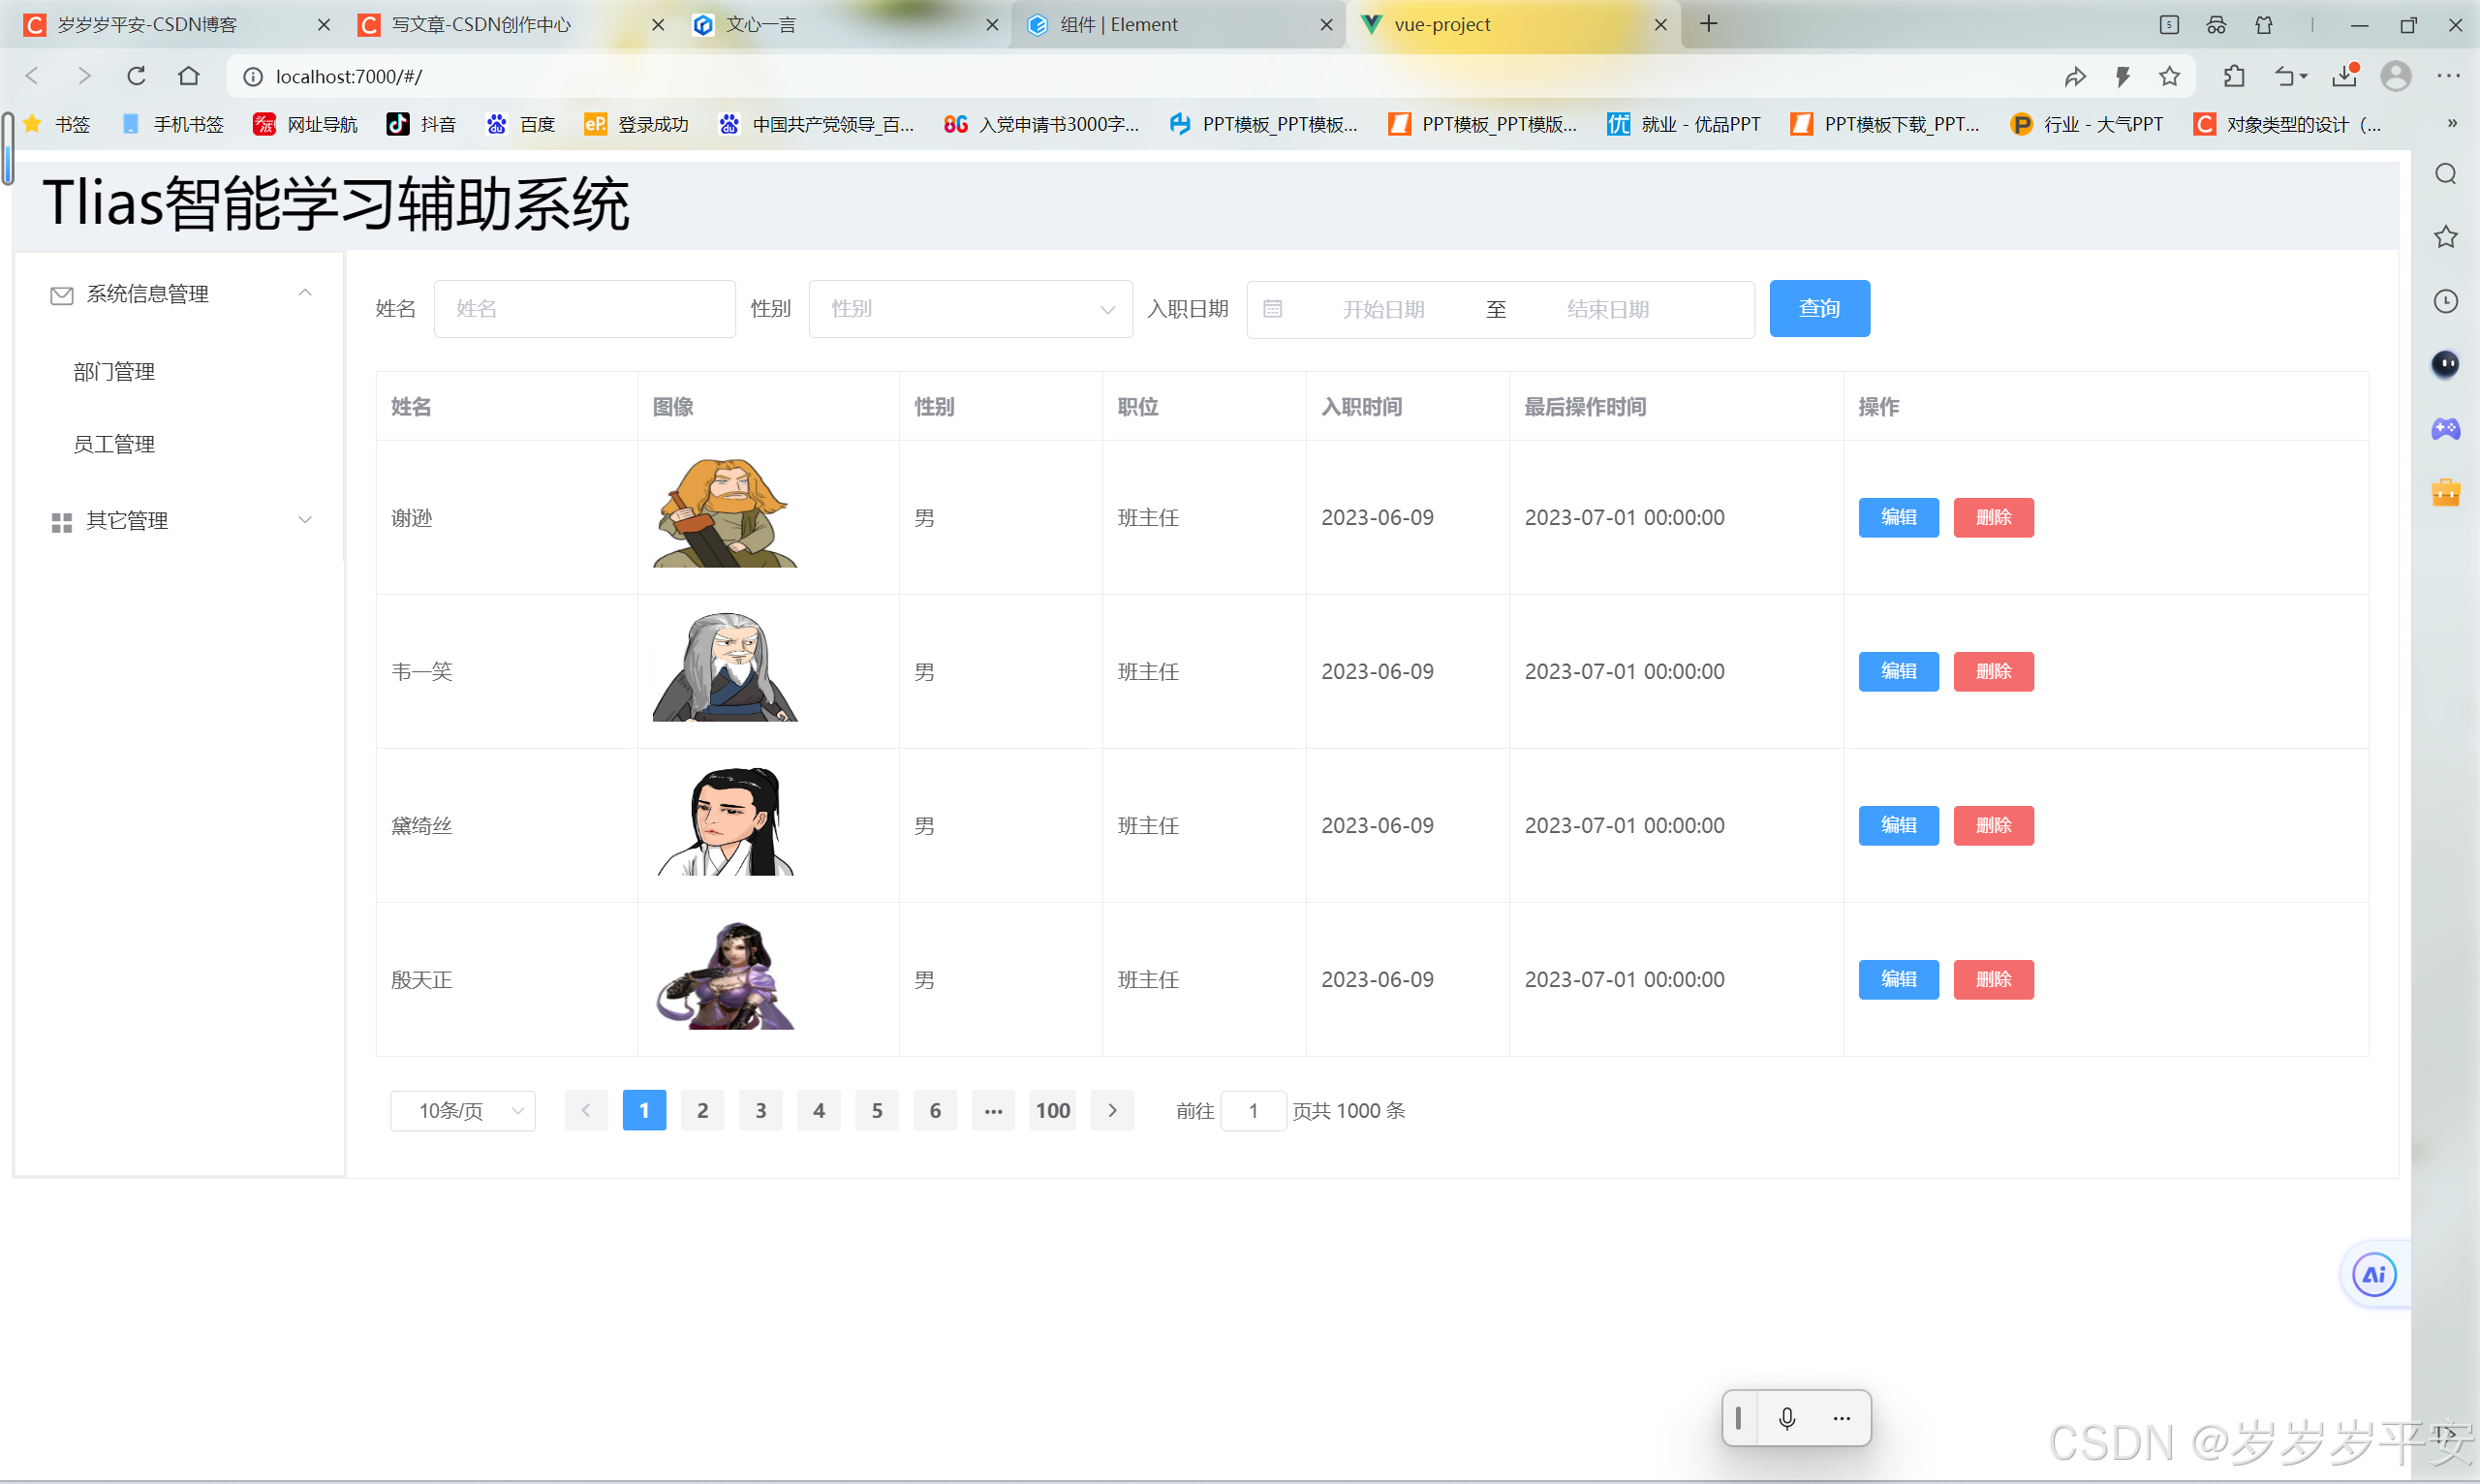The image size is (2480, 1484).
Task: Click 删除 button for 谢逊
Action: coord(1993,517)
